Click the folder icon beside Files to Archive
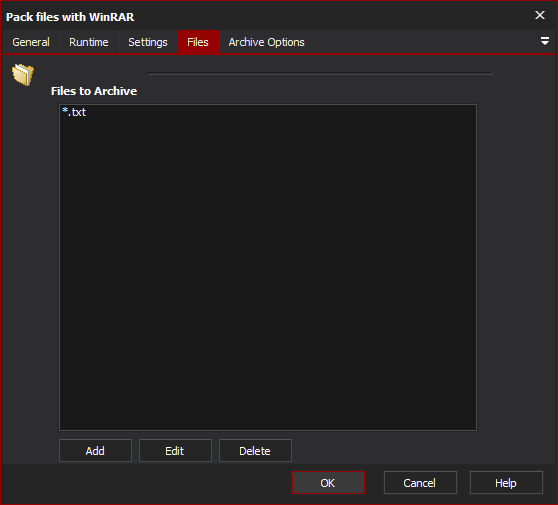This screenshot has height=505, width=558. pos(23,74)
